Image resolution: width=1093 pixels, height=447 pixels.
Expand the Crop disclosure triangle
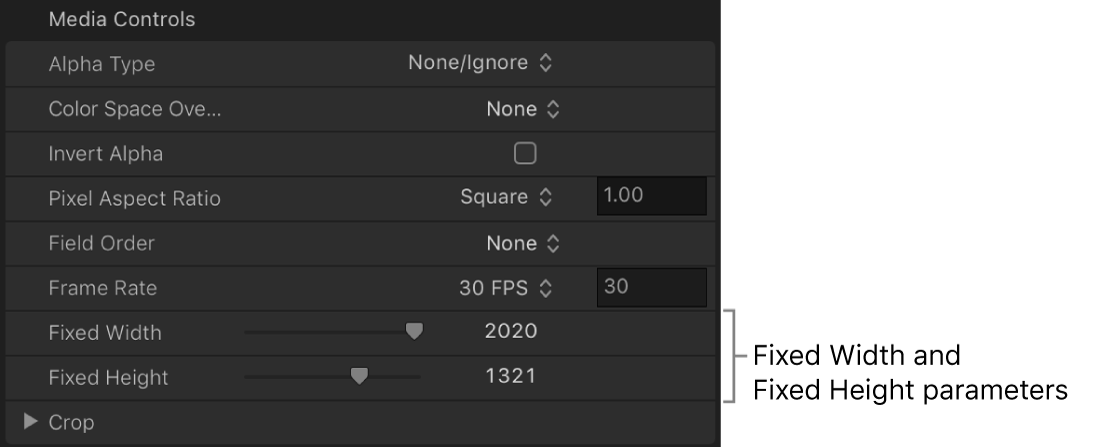(x=30, y=422)
